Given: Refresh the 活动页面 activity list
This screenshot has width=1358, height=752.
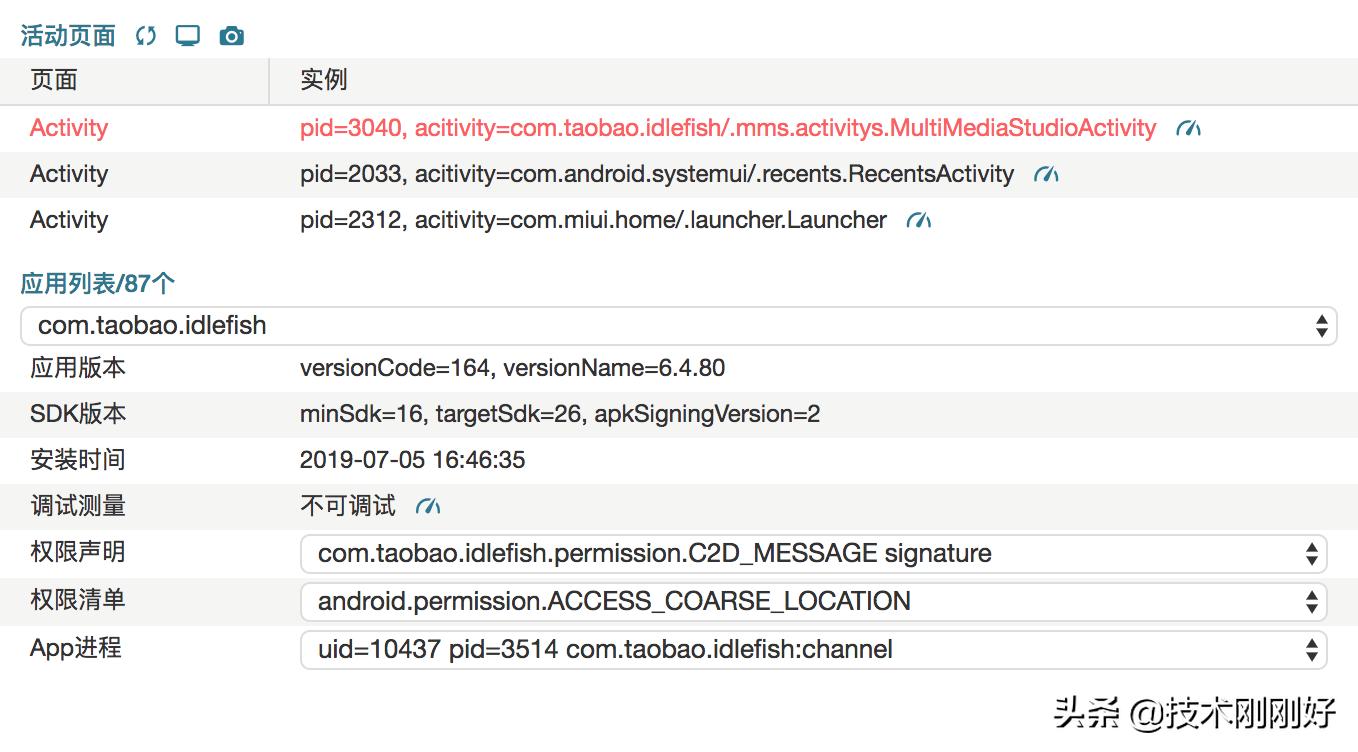Looking at the screenshot, I should [x=146, y=33].
